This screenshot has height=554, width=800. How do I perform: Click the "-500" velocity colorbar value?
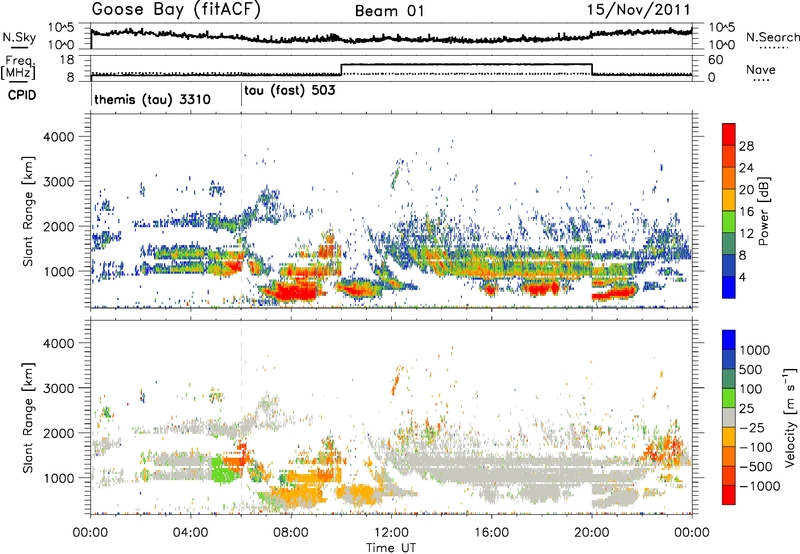click(756, 467)
